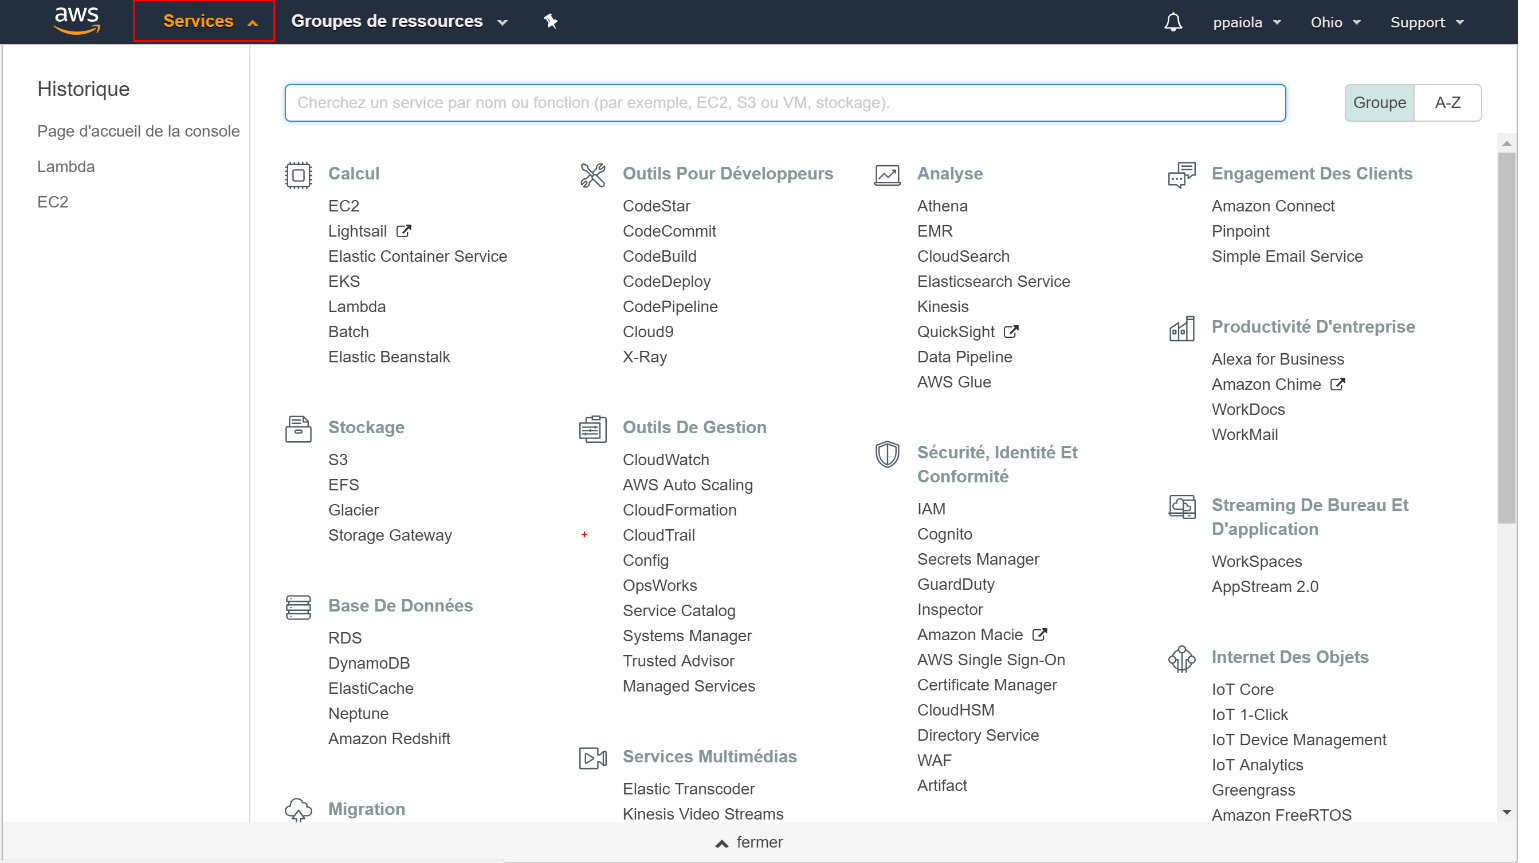Open Athena
The image size is (1539, 863).
coord(942,206)
